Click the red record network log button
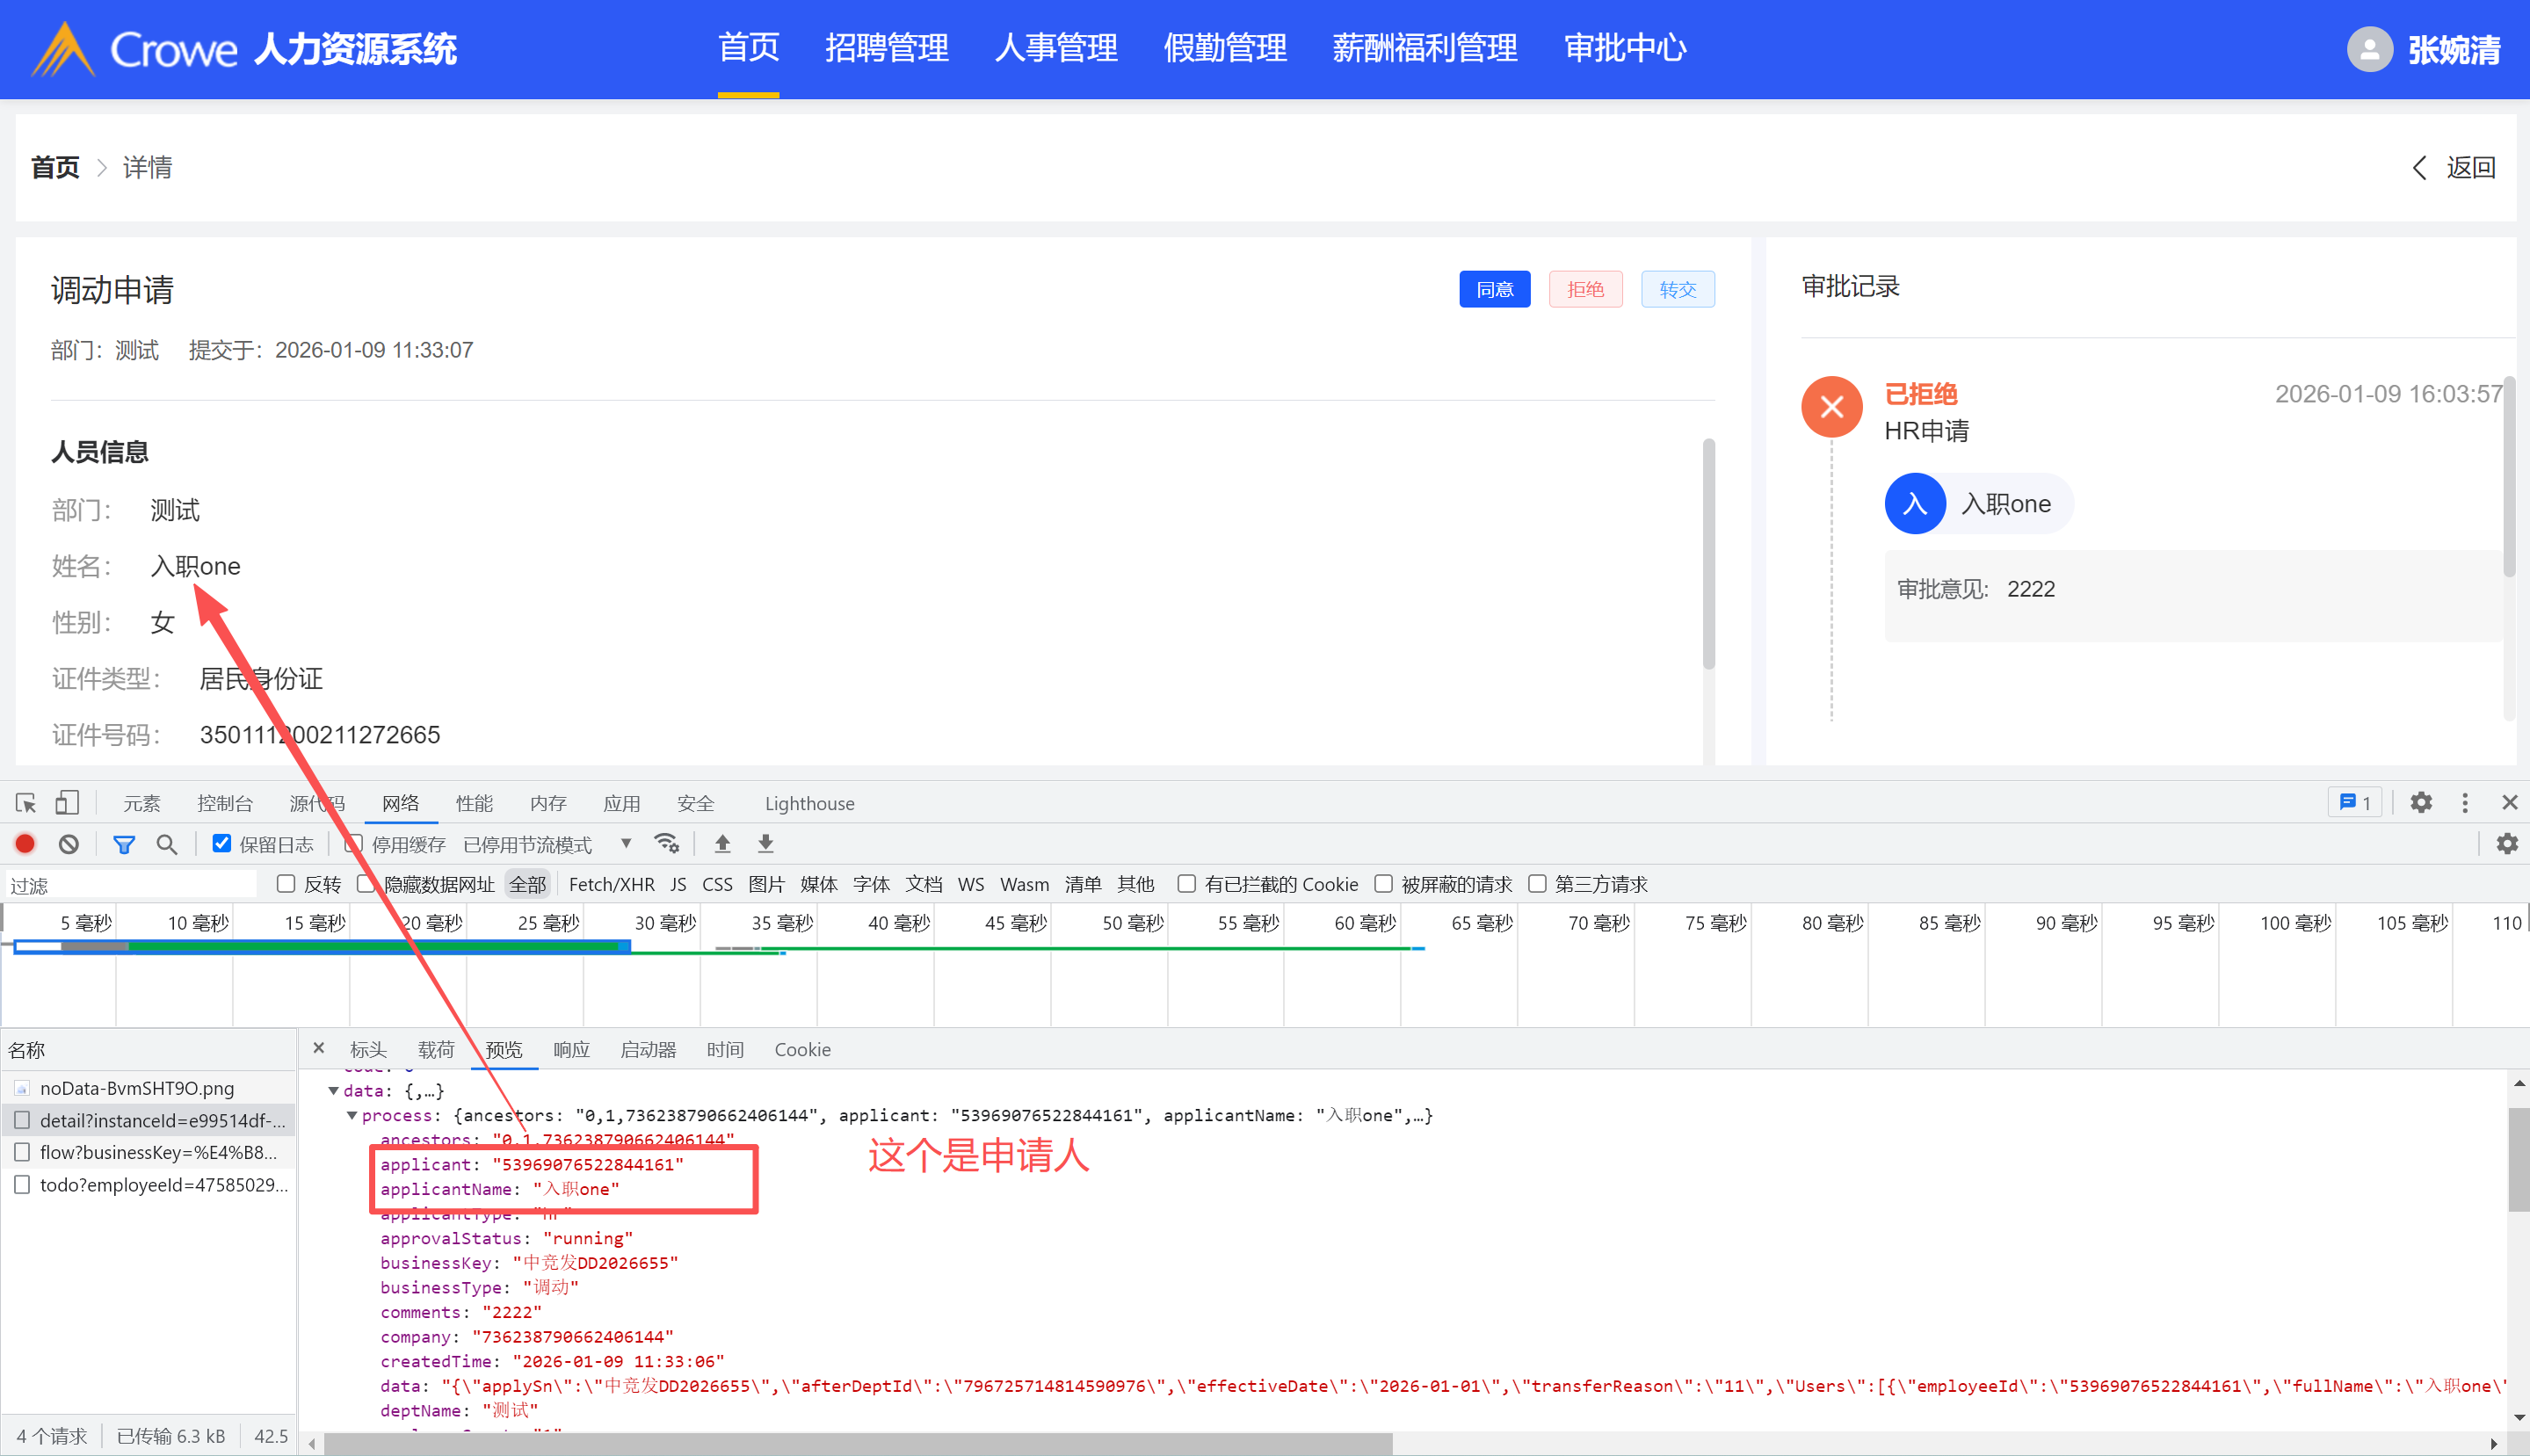This screenshot has height=1456, width=2530. (26, 844)
